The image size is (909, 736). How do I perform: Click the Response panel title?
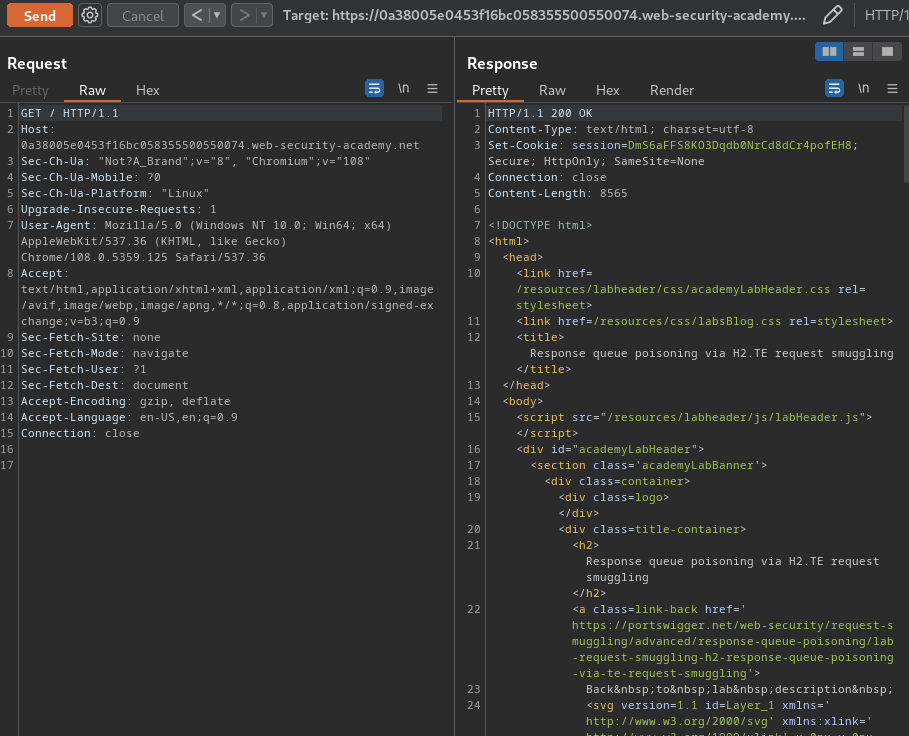click(x=502, y=63)
